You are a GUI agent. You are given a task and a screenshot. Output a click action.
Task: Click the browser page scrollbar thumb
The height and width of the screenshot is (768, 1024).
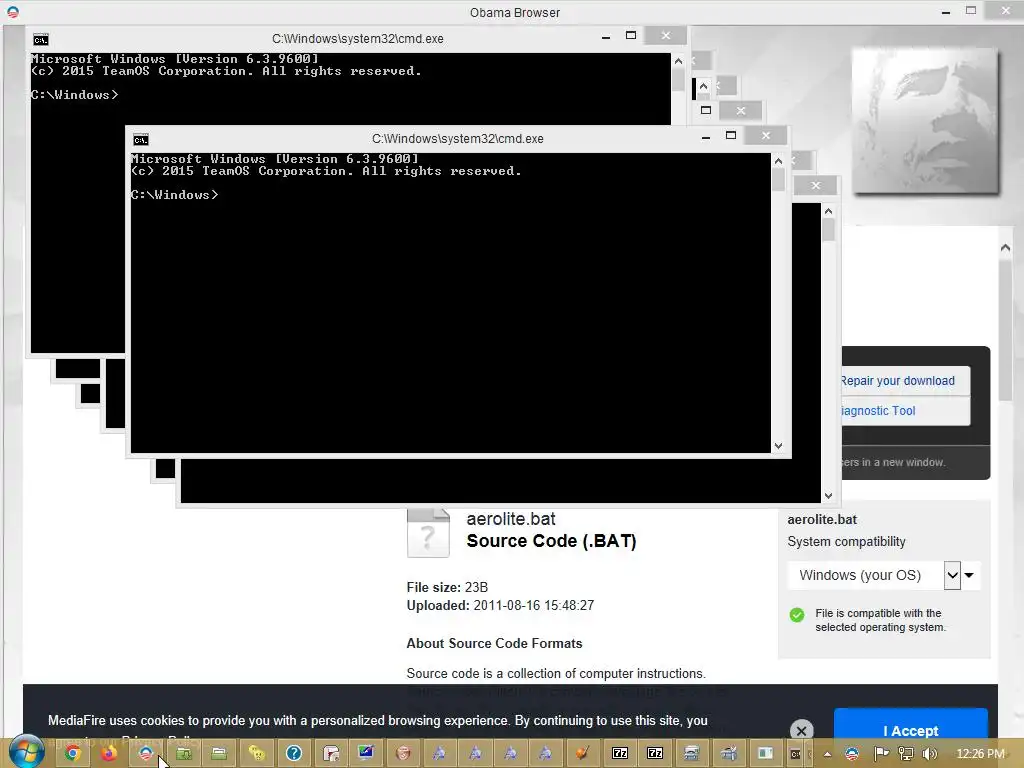coord(1005,330)
